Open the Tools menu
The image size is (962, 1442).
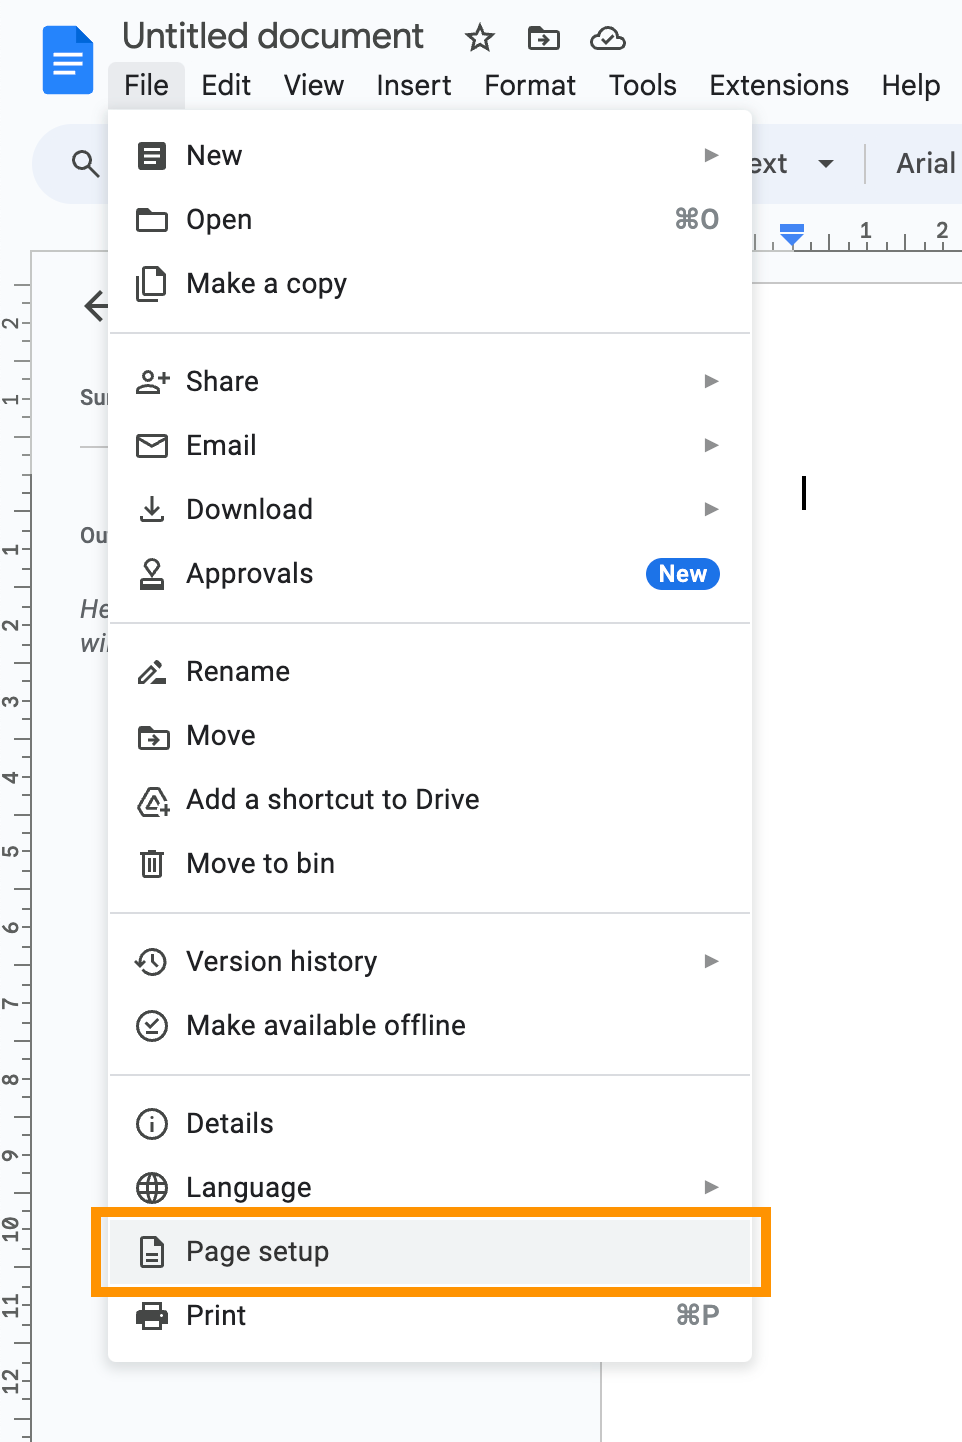(643, 85)
